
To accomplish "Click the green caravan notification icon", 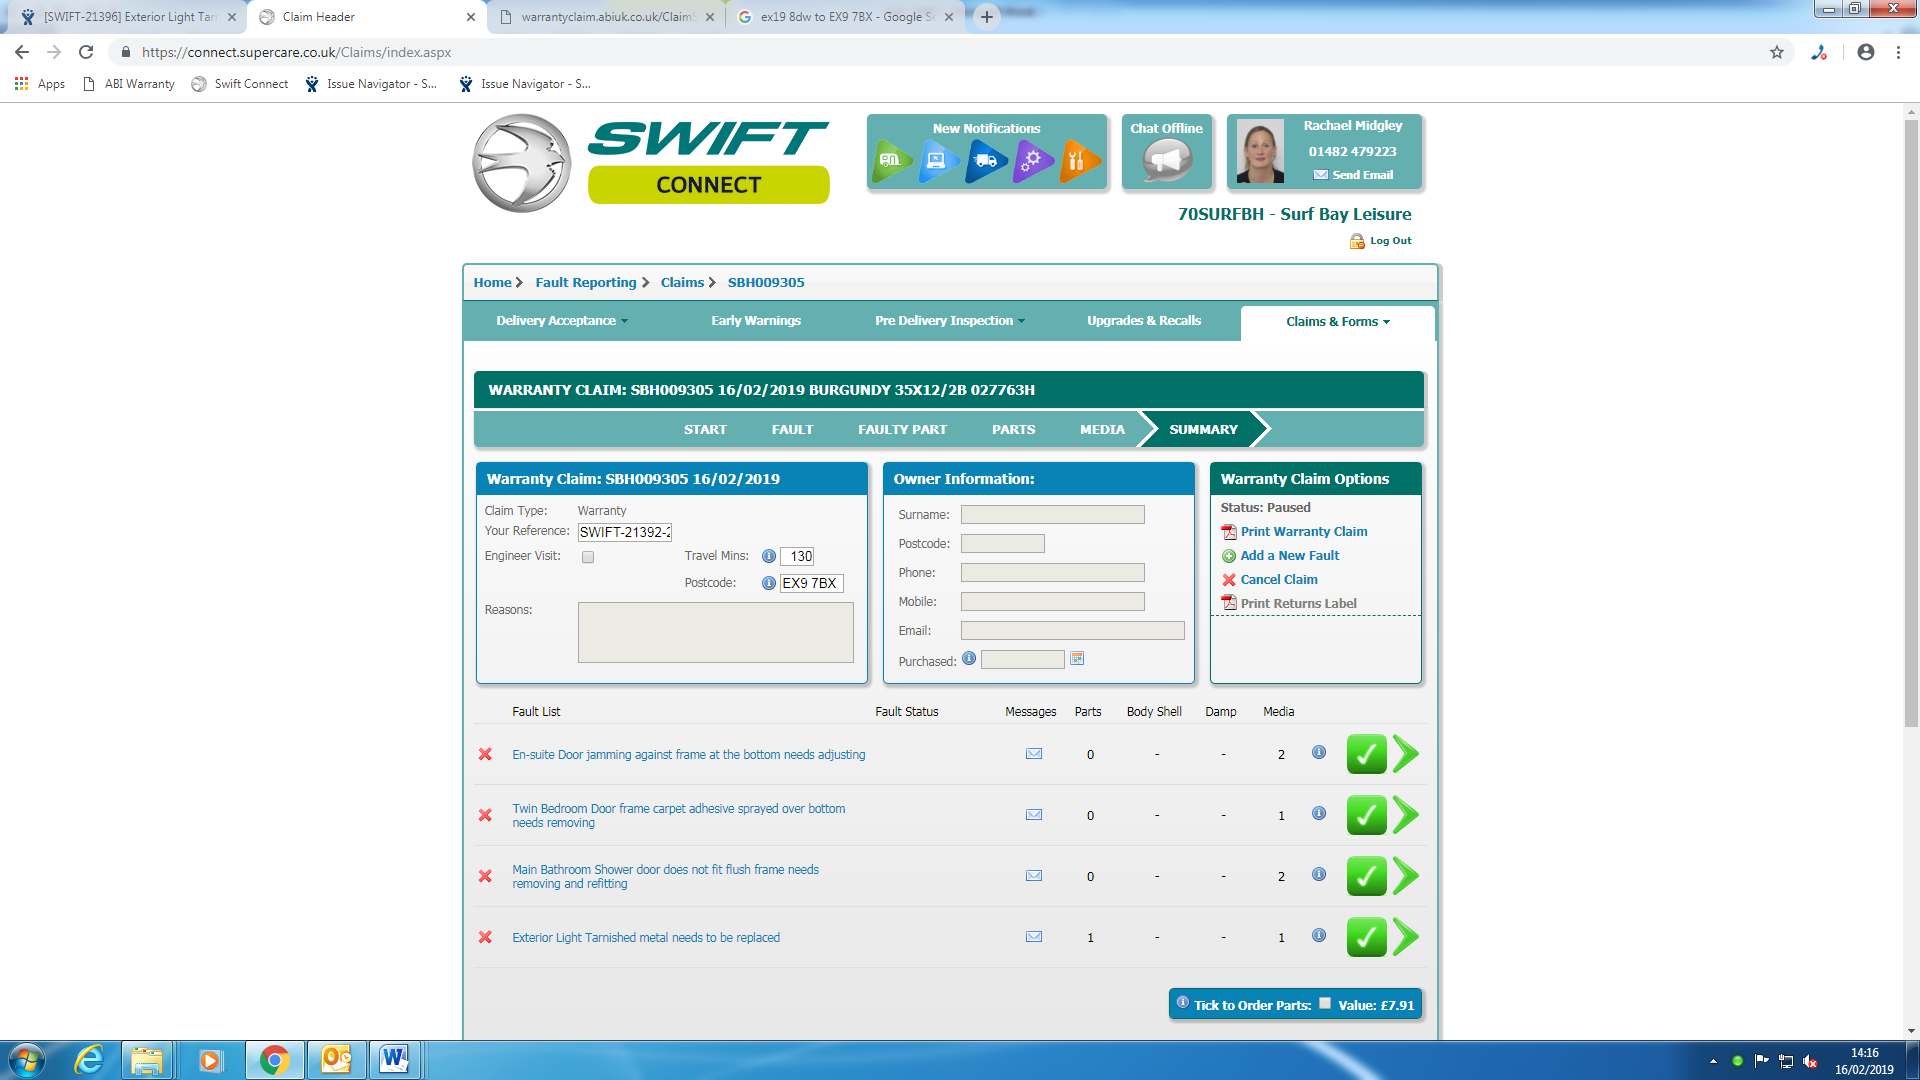I will [x=890, y=161].
